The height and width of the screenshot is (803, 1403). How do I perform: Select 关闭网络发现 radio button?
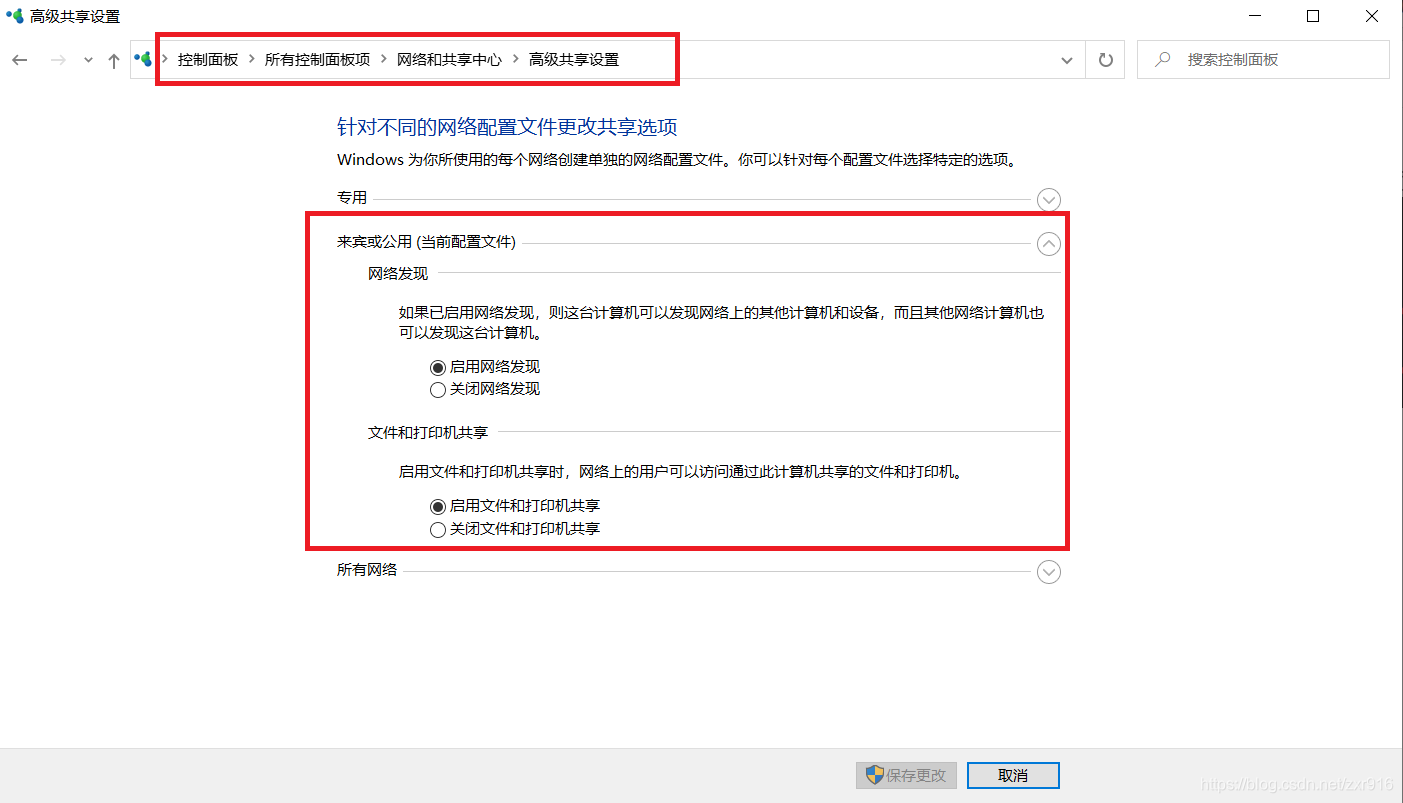tap(437, 389)
